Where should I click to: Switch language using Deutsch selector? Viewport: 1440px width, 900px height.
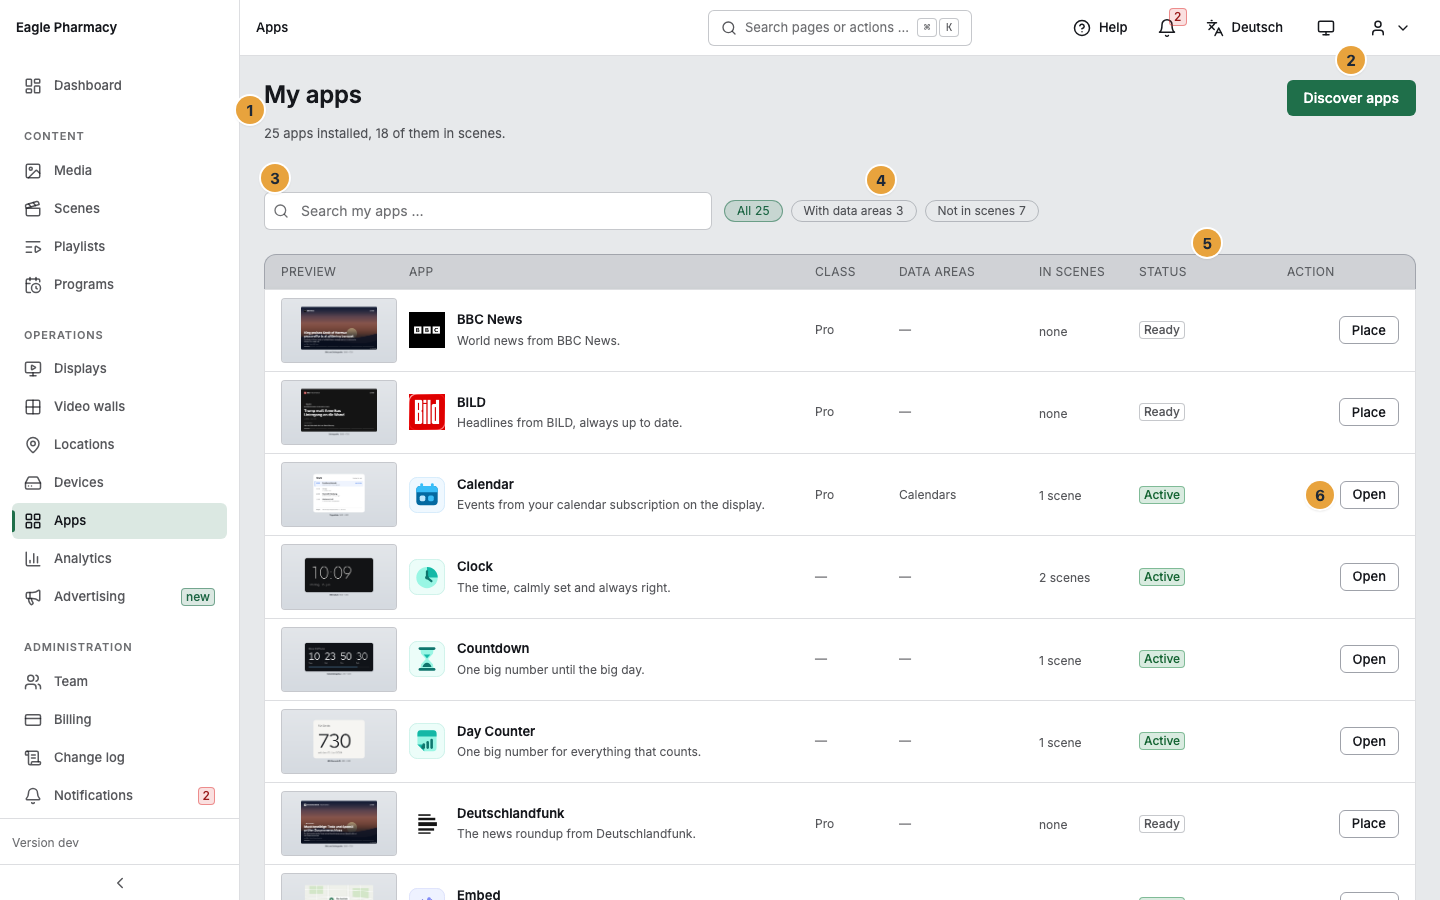[1245, 28]
